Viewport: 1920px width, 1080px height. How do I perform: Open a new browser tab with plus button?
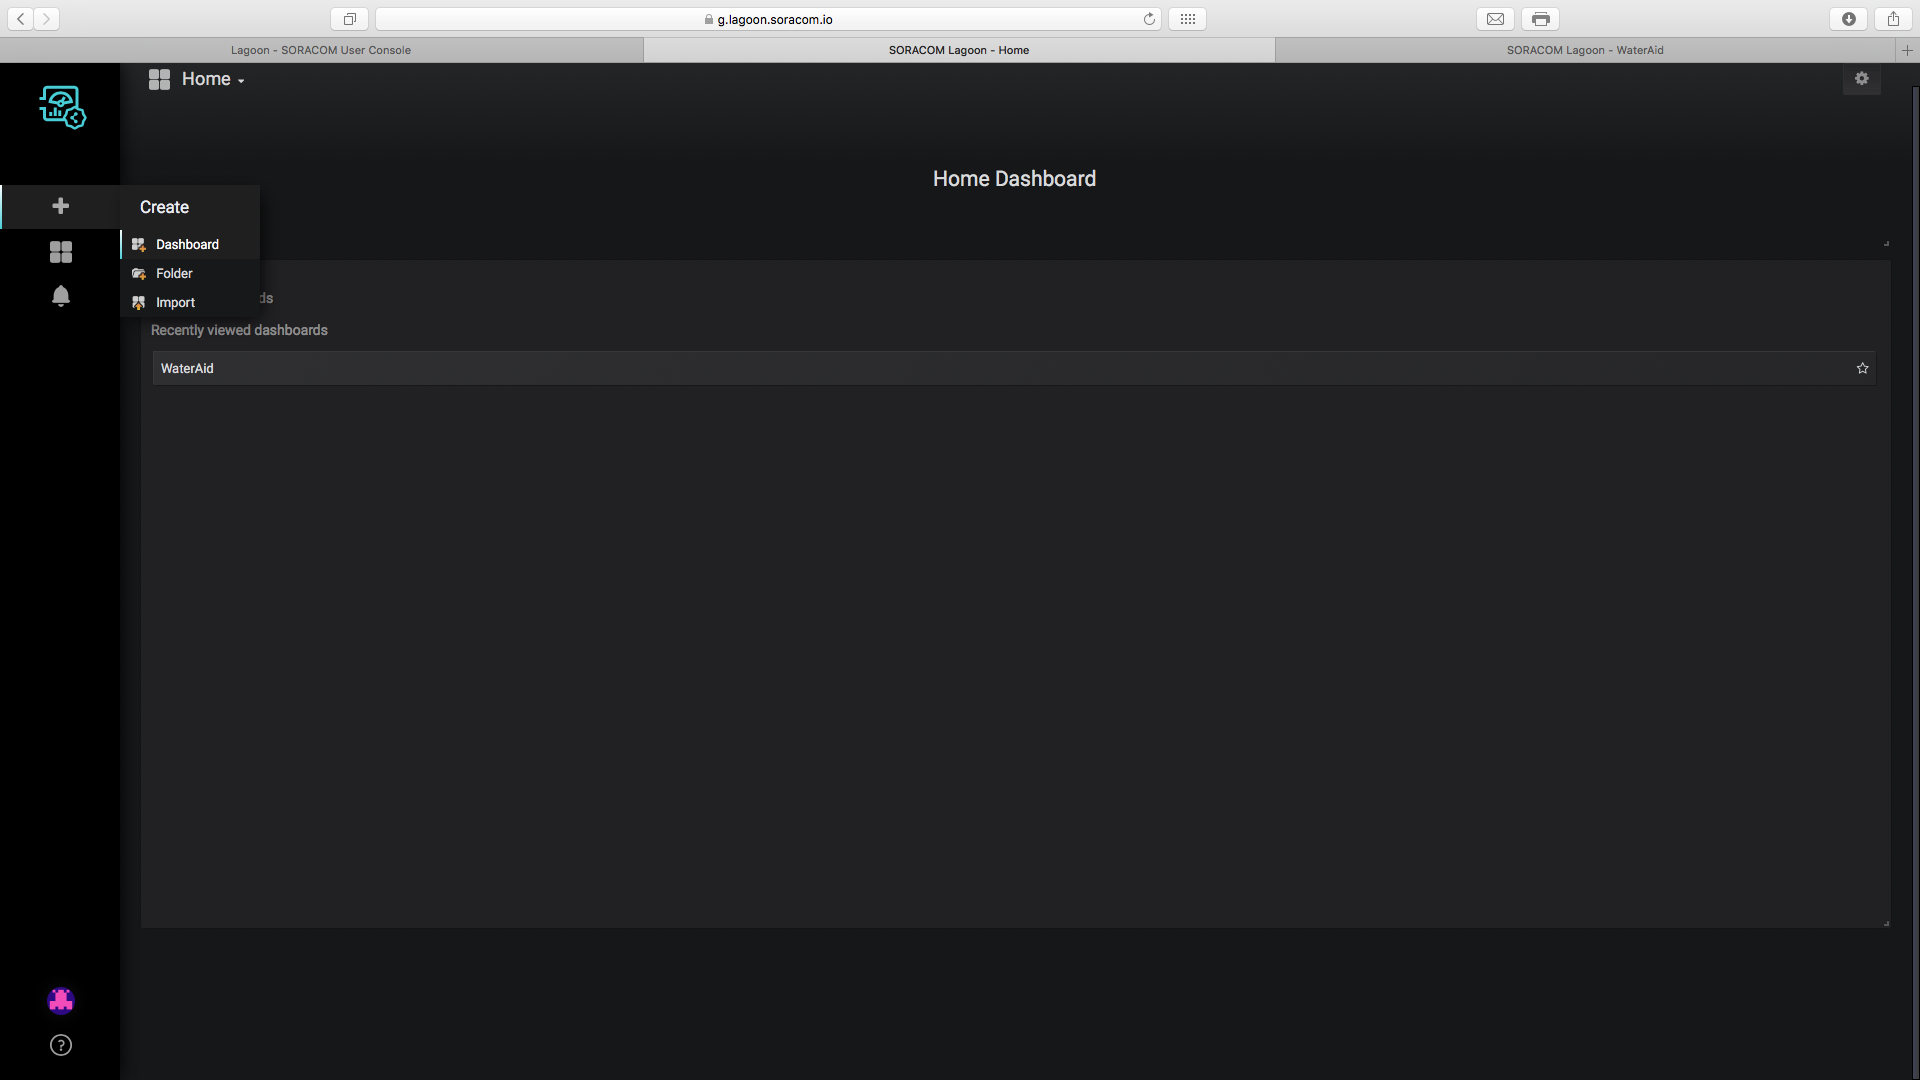point(1906,50)
